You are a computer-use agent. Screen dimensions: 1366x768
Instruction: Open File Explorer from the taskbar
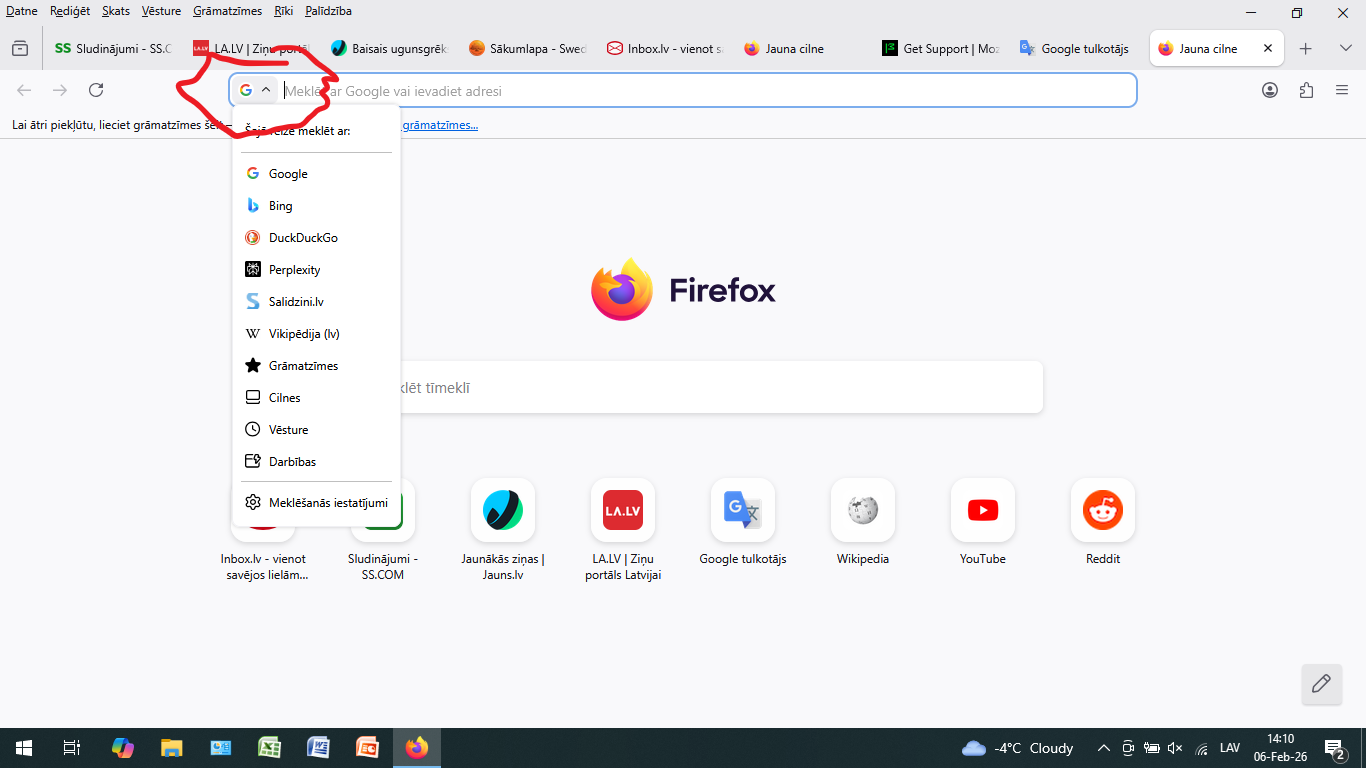coord(172,748)
